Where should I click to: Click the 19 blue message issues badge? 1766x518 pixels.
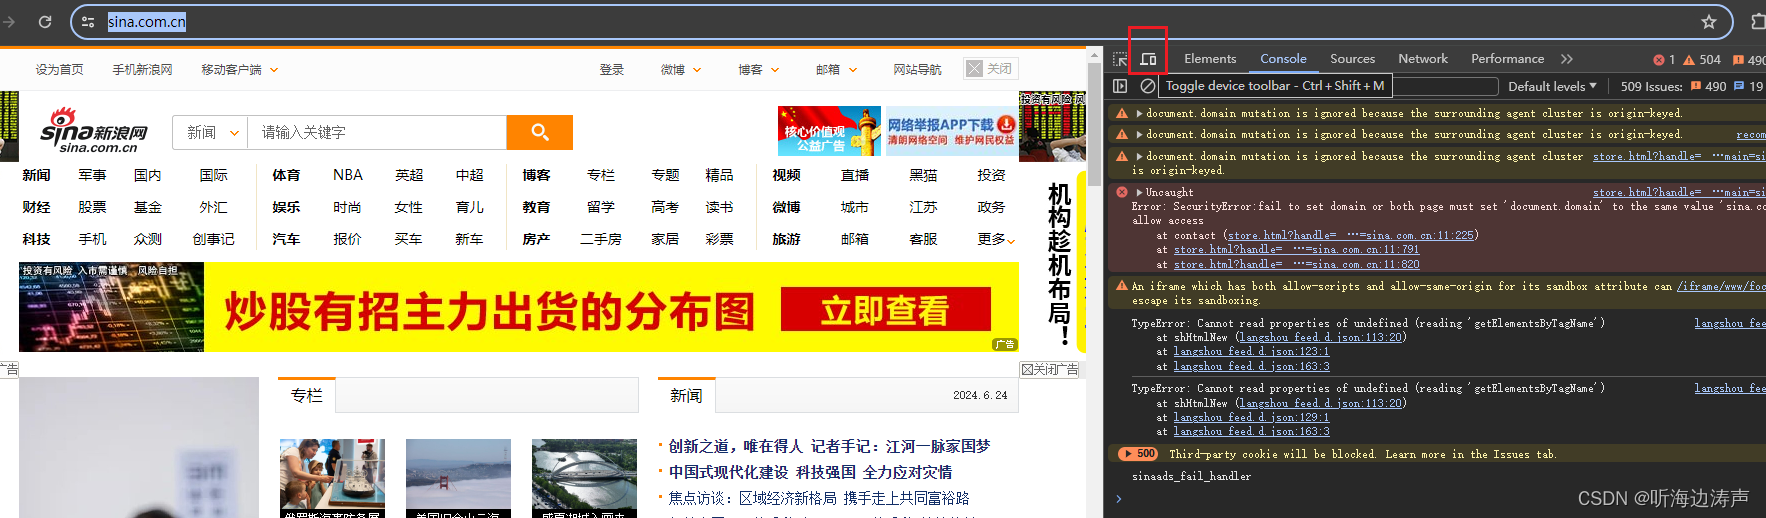point(1748,86)
